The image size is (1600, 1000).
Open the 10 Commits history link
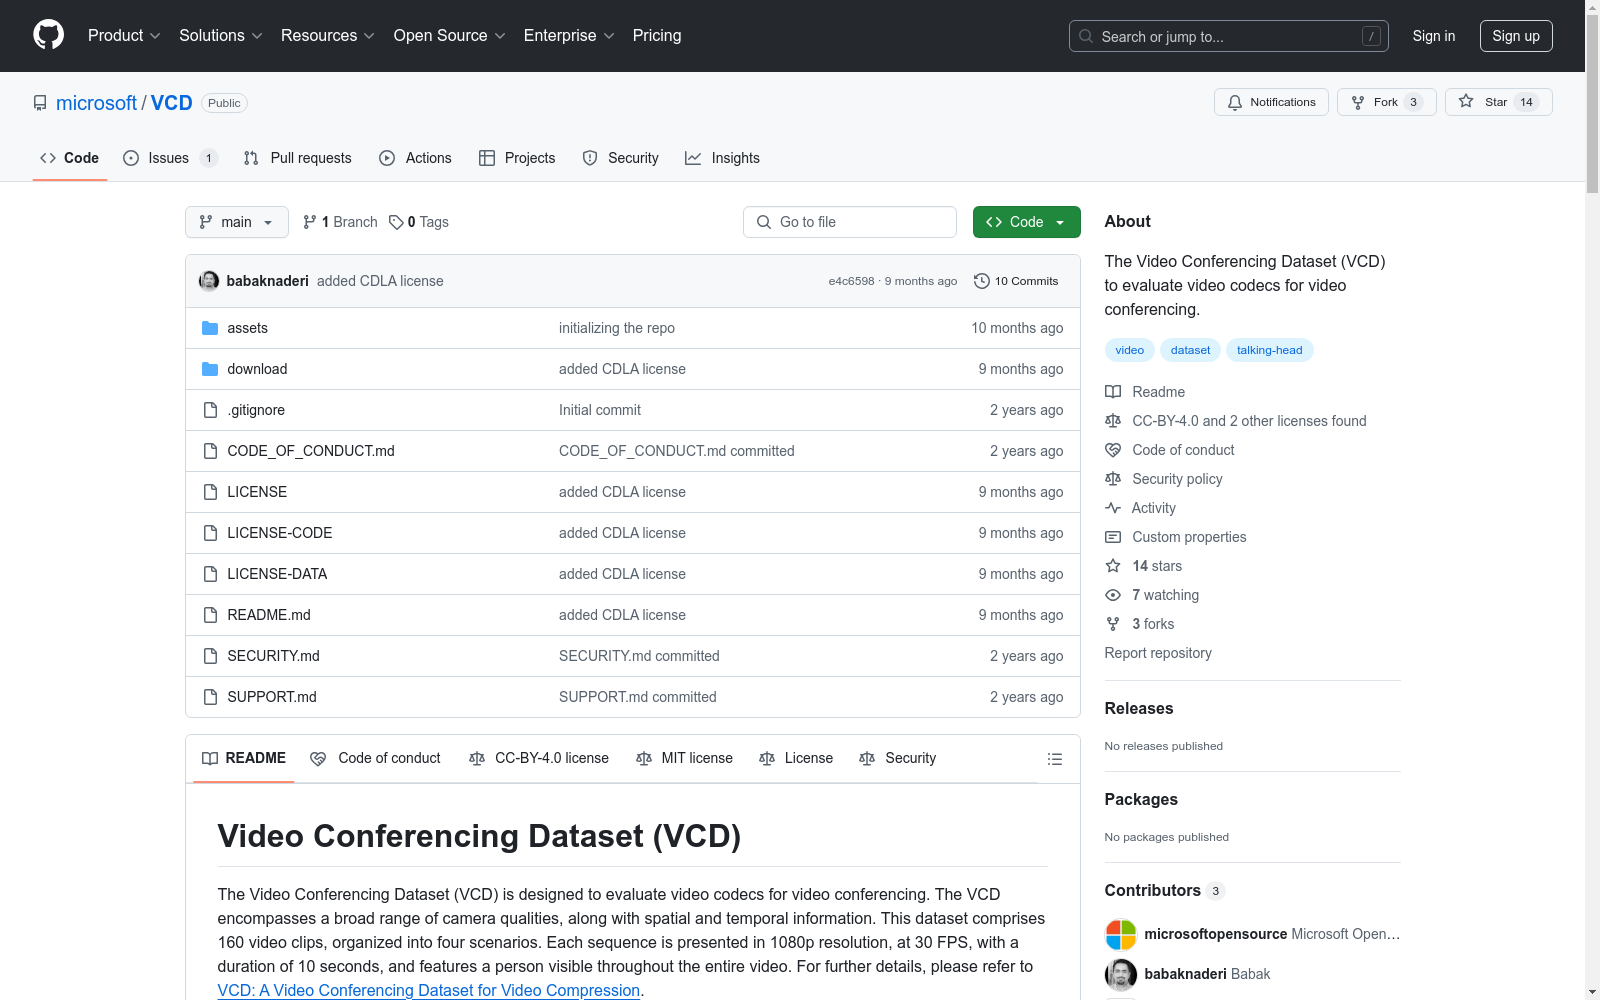click(x=1016, y=281)
